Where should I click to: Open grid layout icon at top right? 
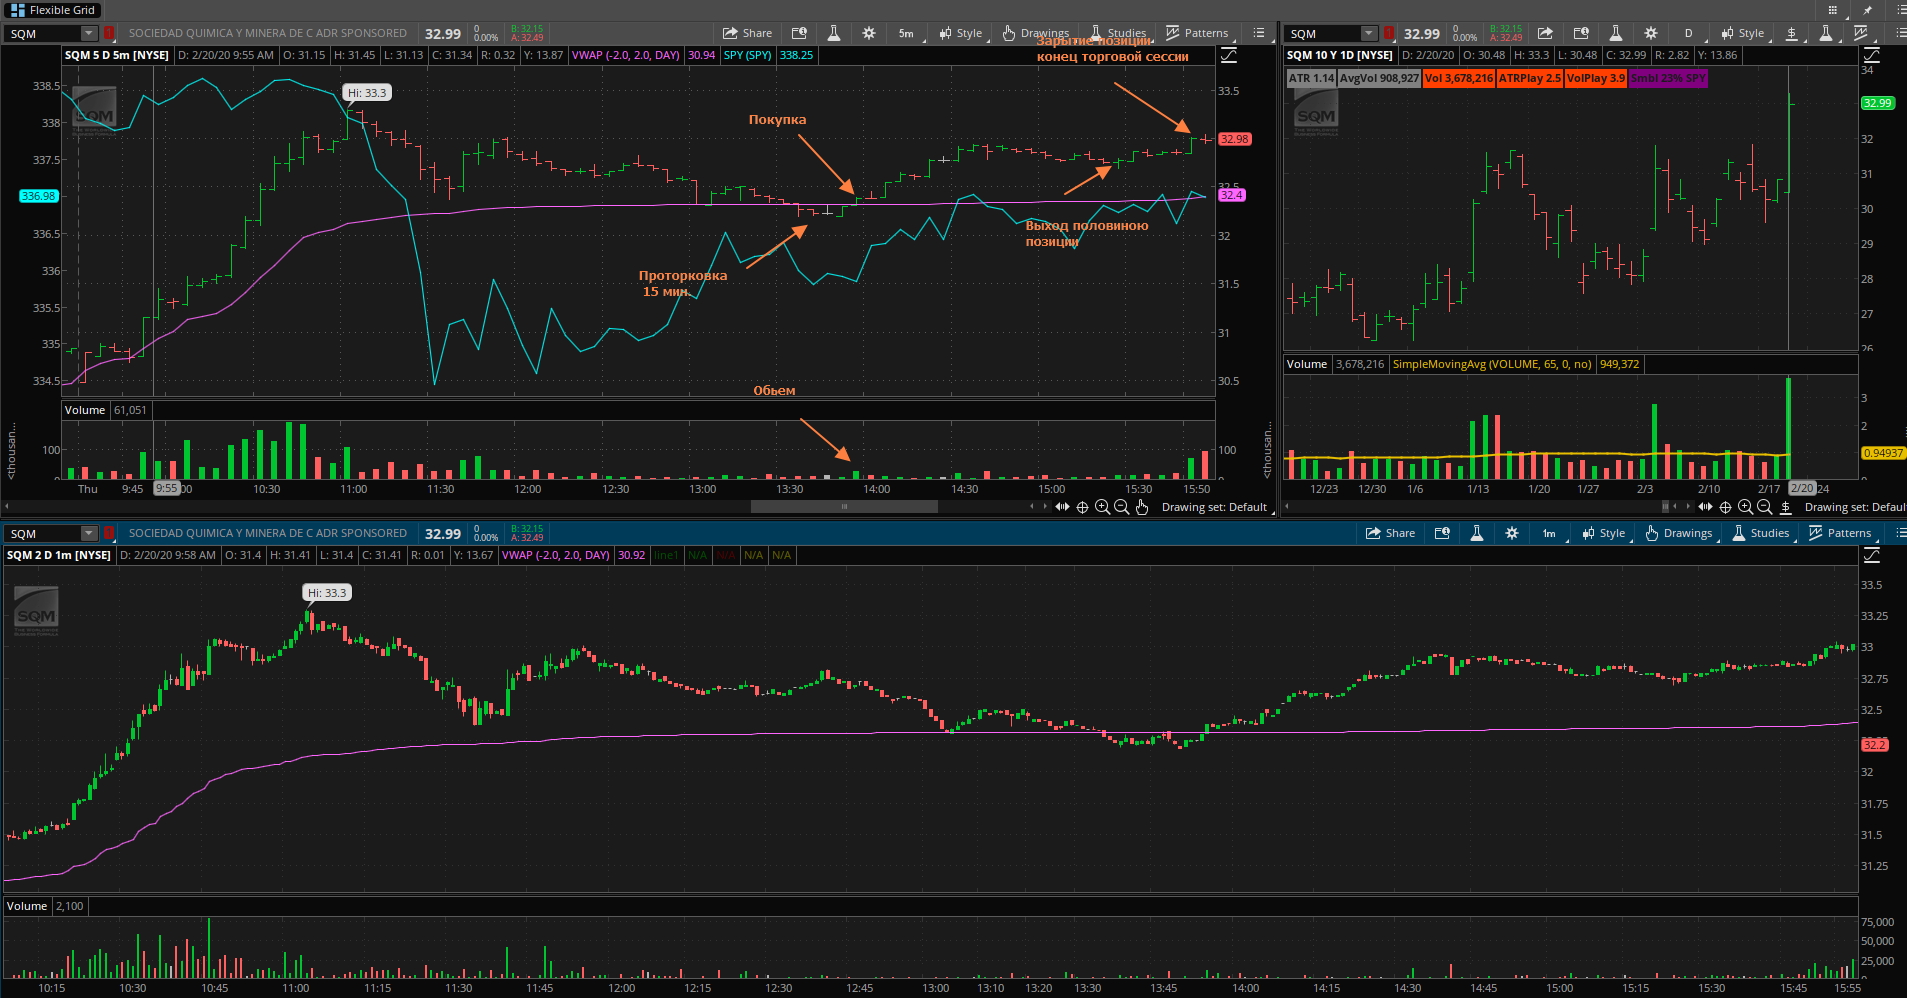click(1832, 10)
